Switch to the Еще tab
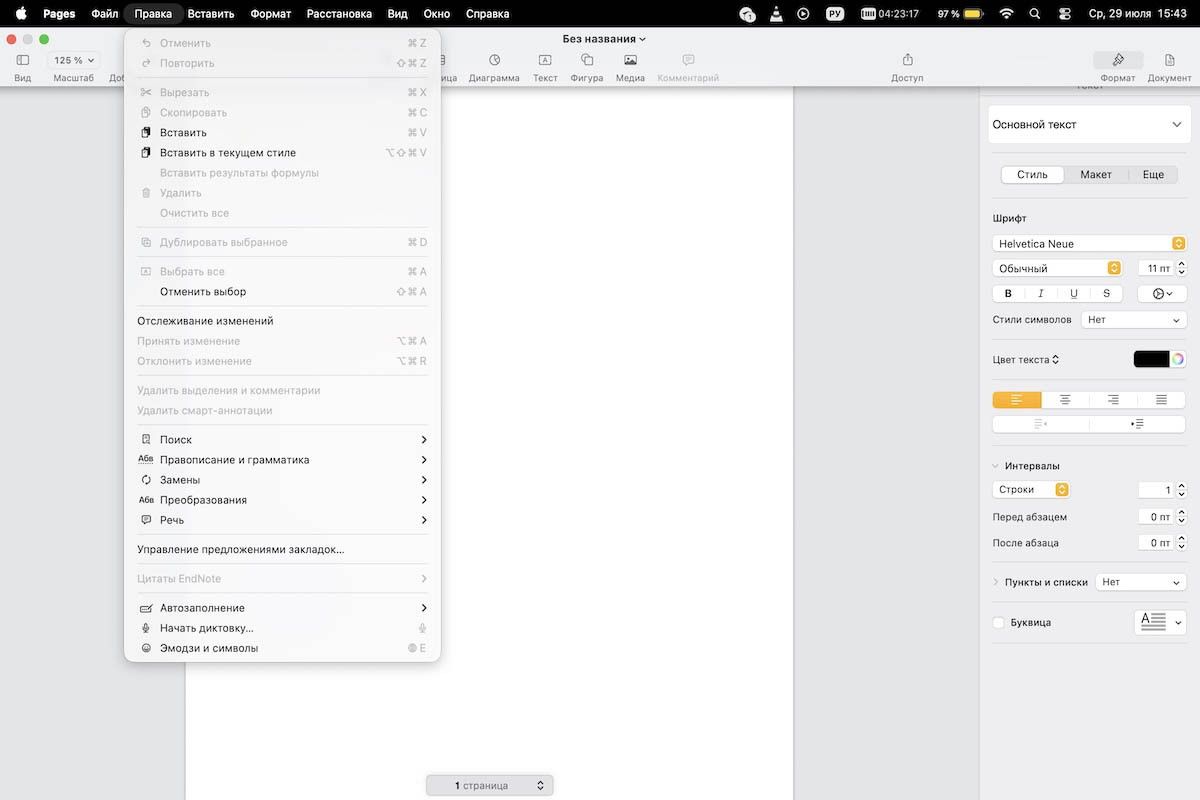The width and height of the screenshot is (1200, 800). [x=1153, y=174]
